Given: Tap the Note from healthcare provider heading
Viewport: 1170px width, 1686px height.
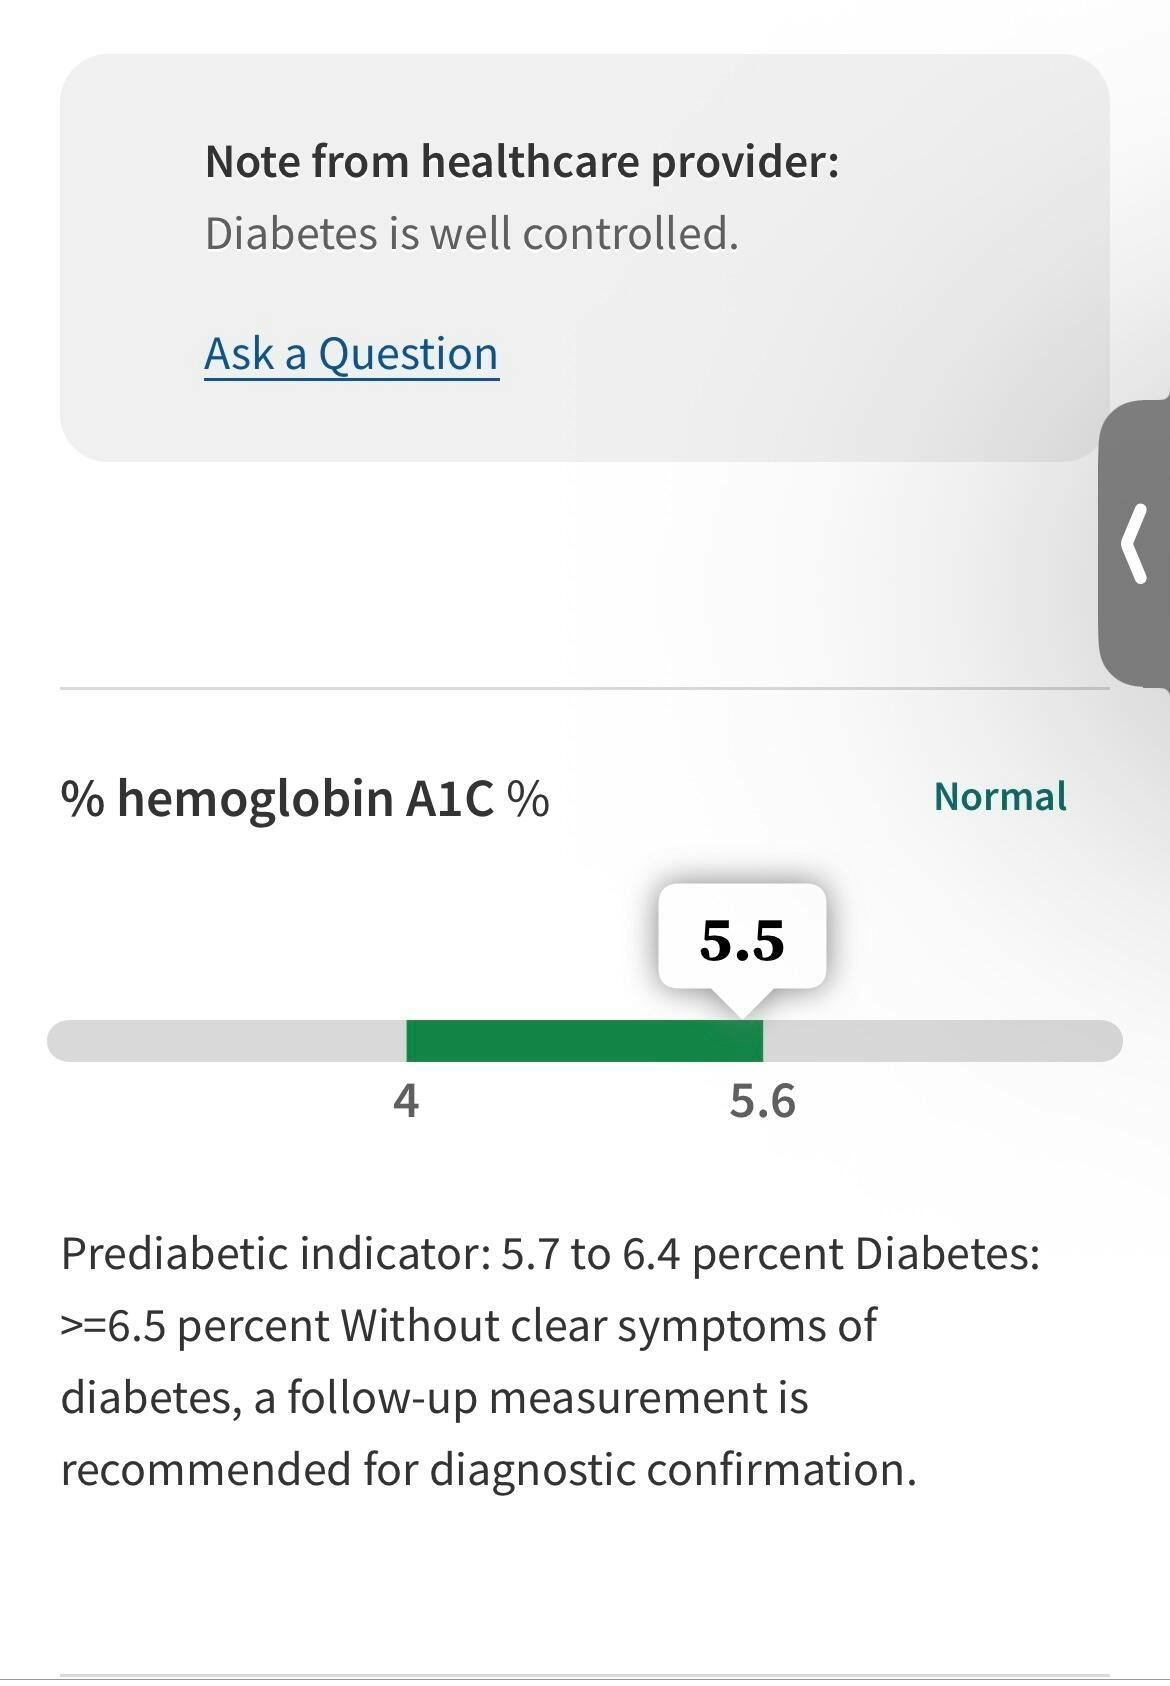Looking at the screenshot, I should tap(522, 161).
